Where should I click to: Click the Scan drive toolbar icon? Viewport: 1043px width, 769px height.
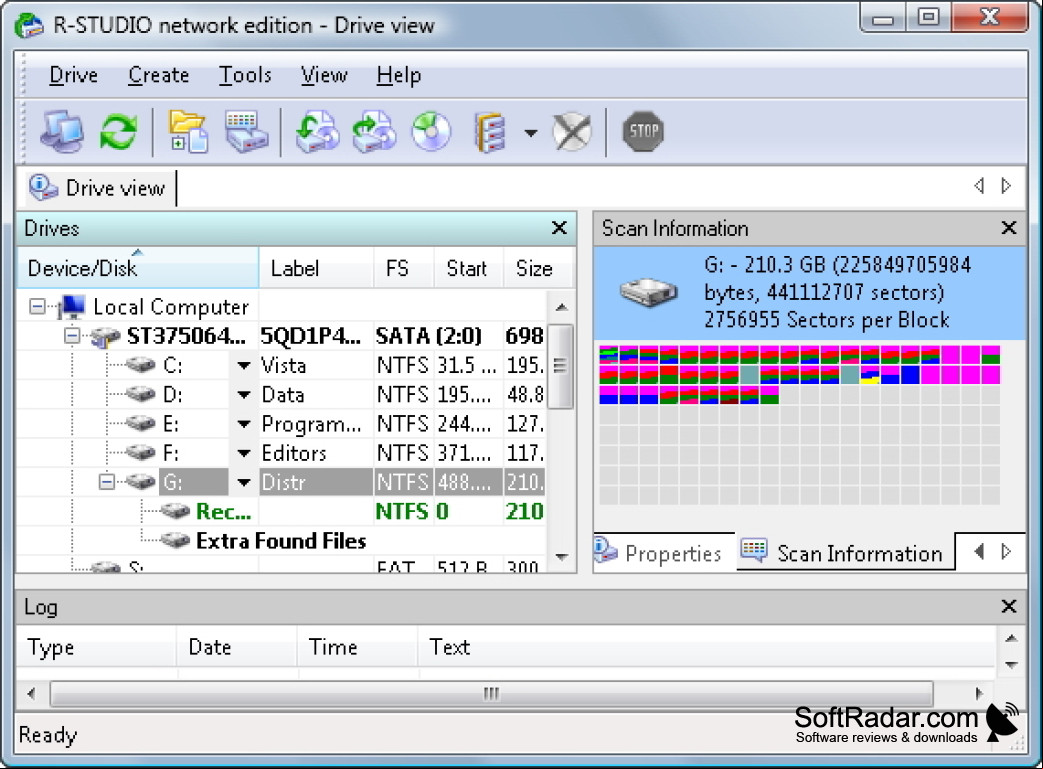click(x=246, y=131)
